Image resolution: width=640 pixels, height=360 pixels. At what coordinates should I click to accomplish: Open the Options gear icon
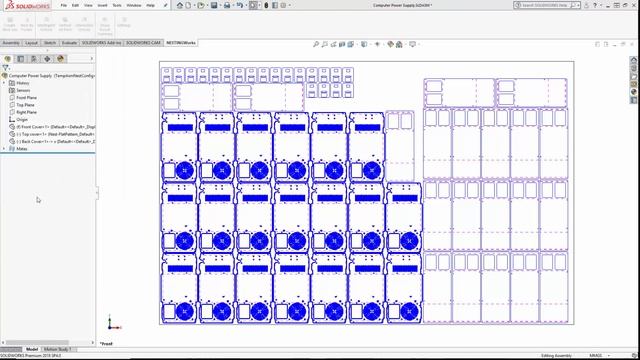[283, 5]
